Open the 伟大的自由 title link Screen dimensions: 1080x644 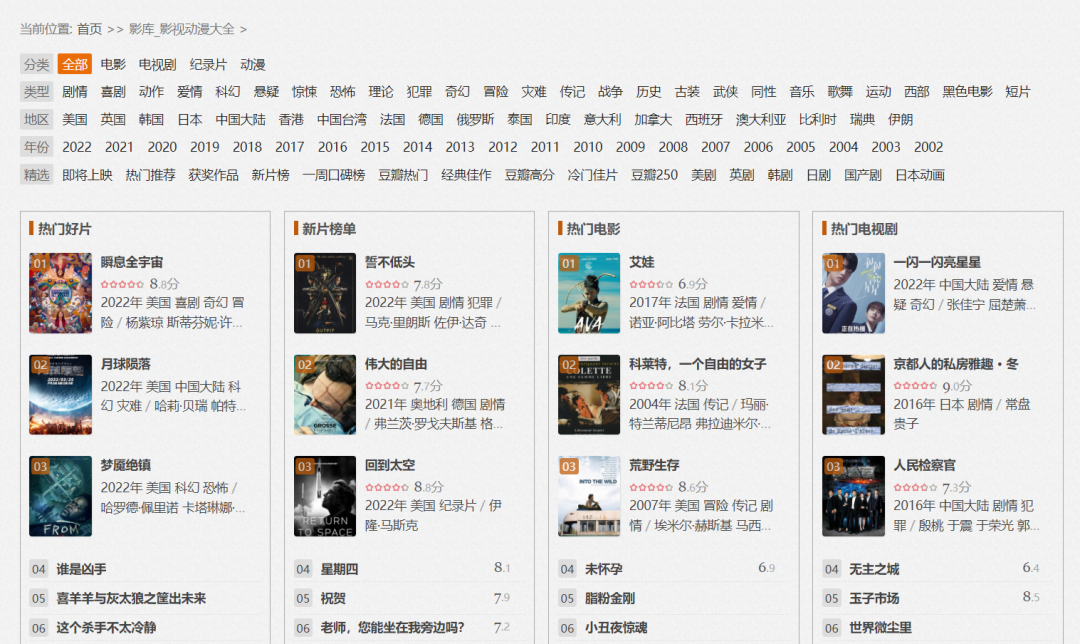[396, 364]
